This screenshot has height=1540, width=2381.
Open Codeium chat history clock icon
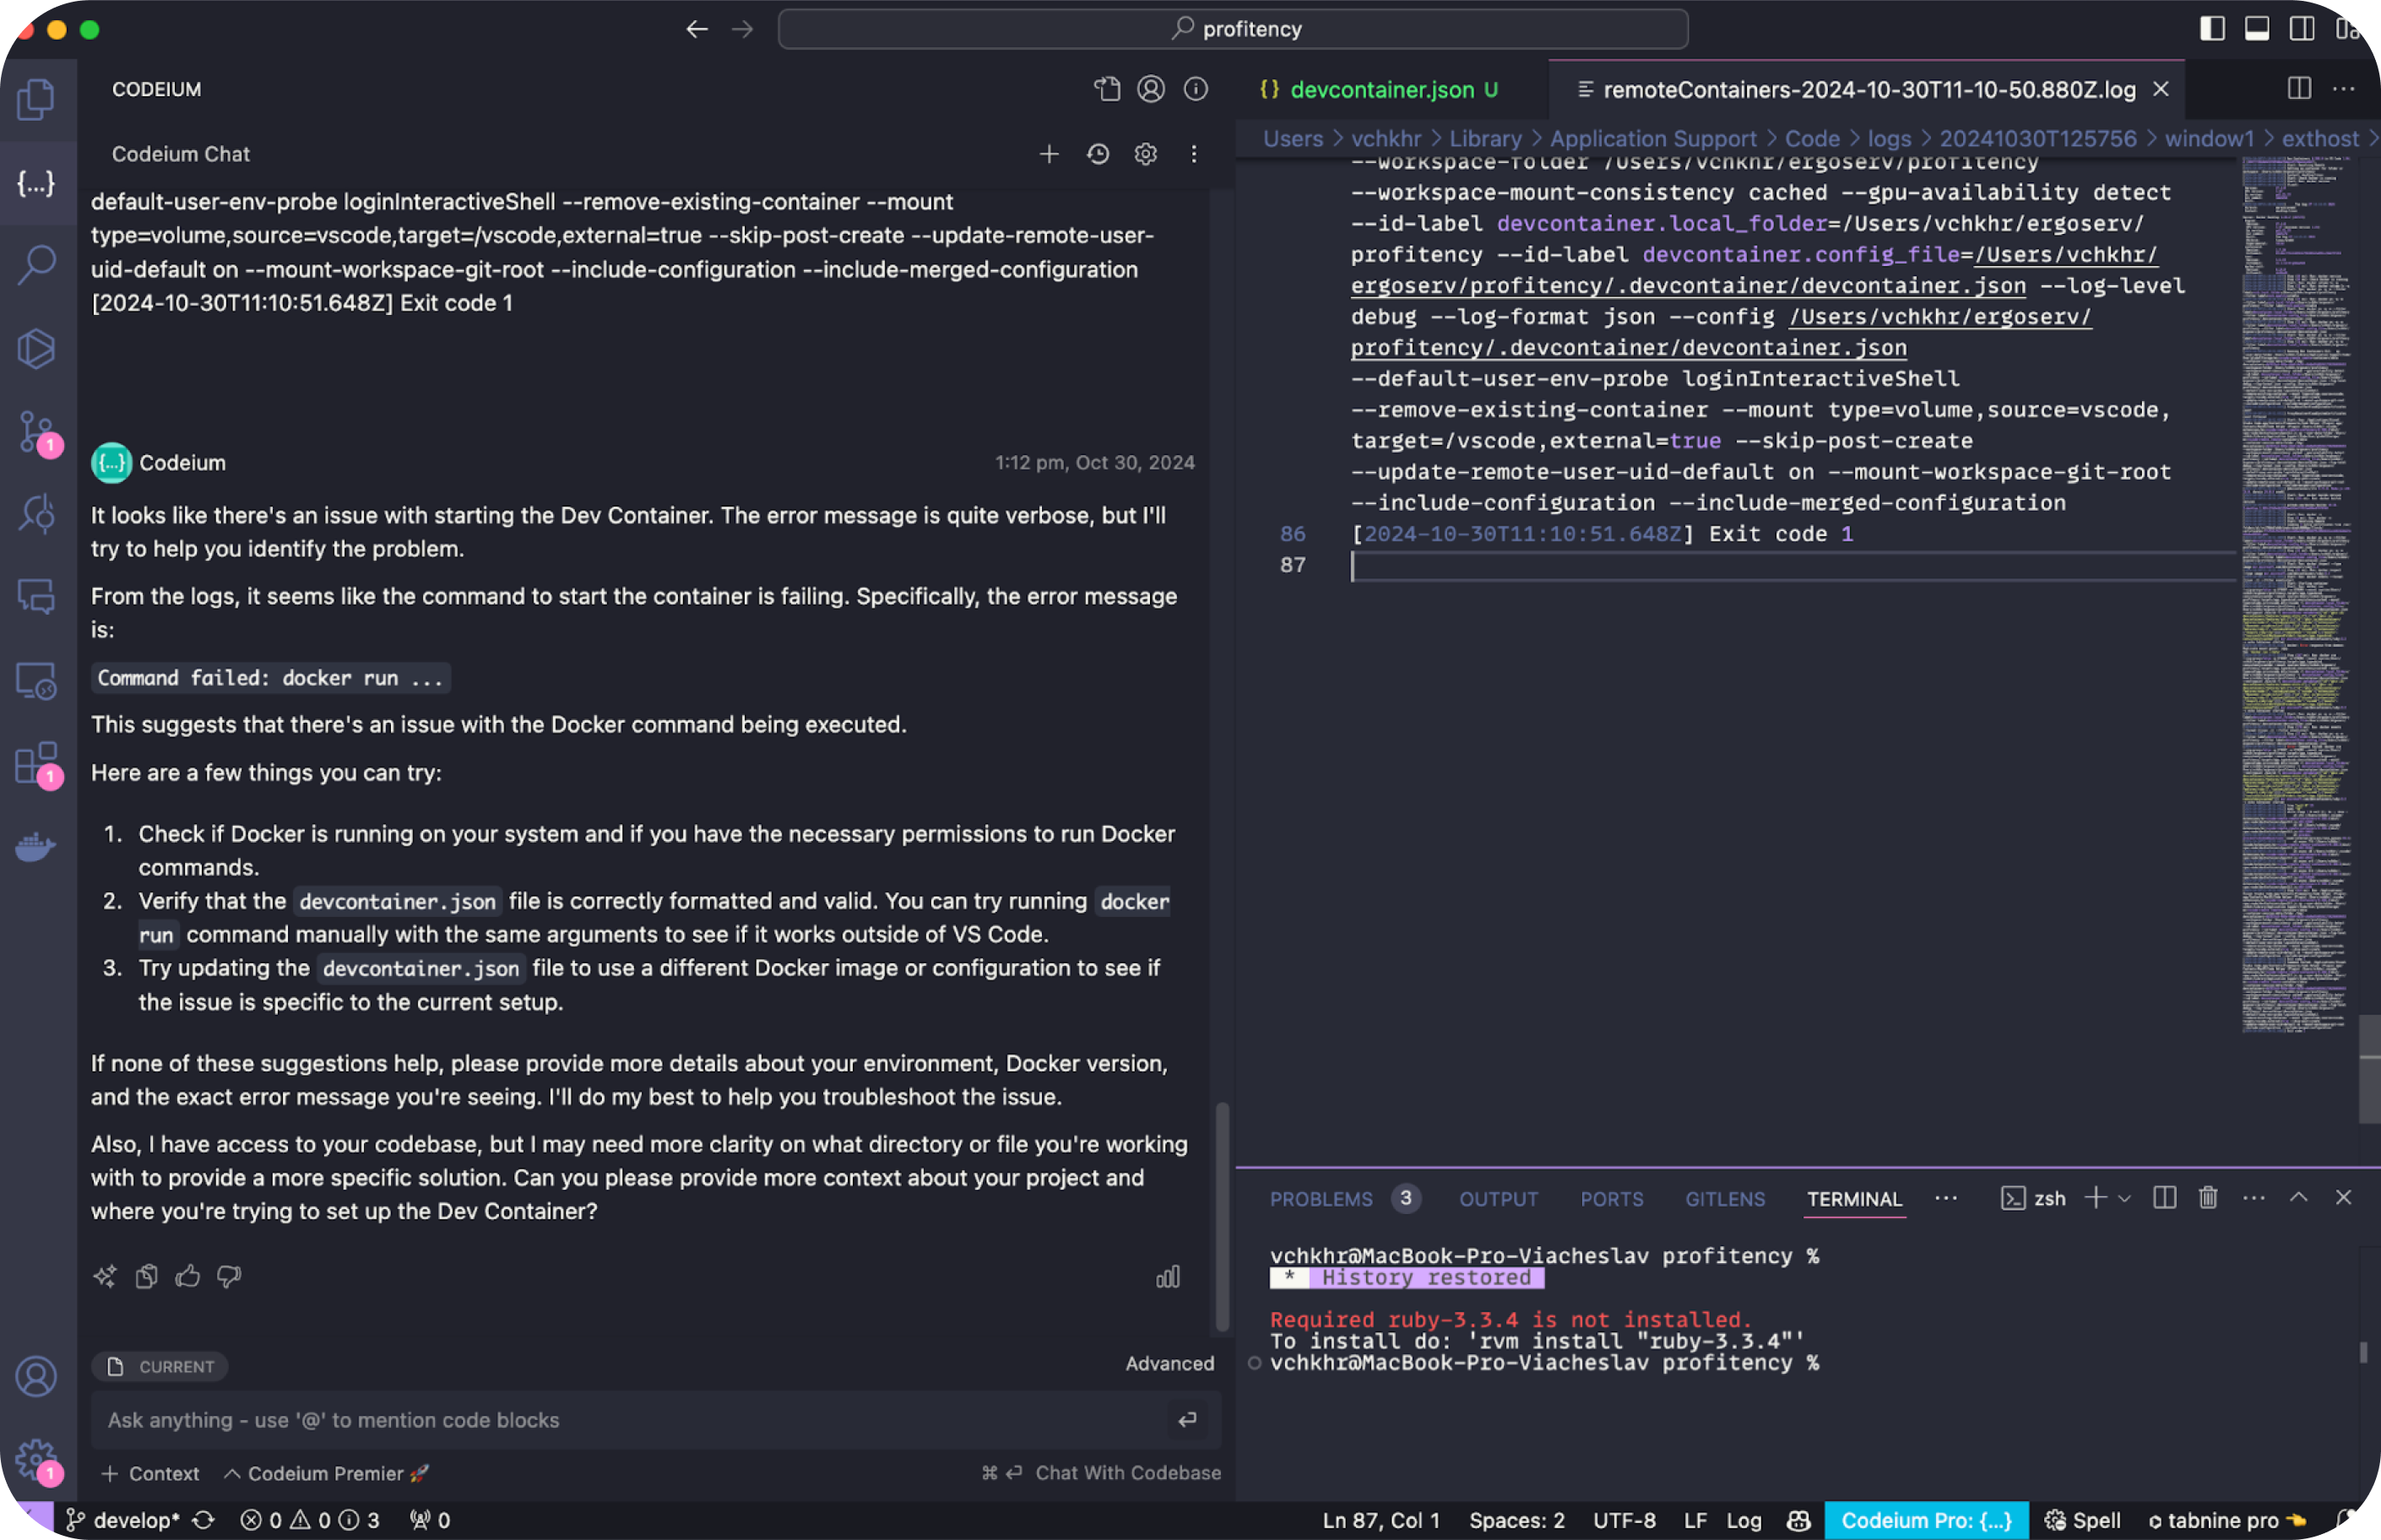1098,154
